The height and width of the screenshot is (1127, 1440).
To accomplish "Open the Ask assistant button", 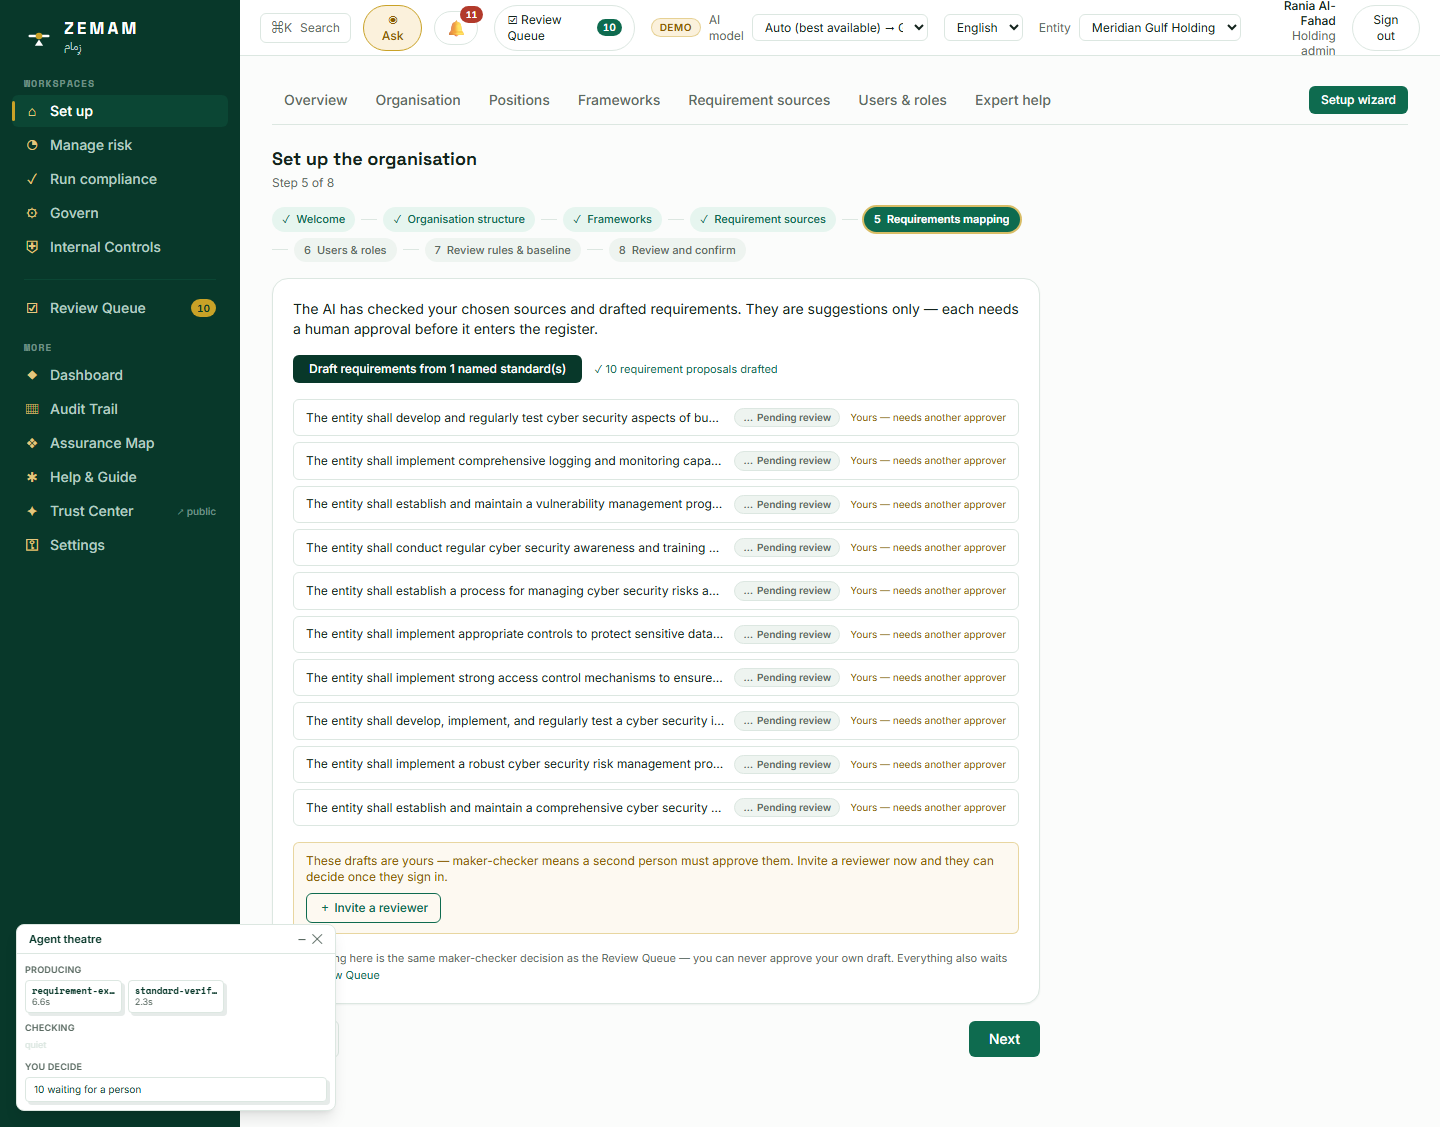I will (392, 28).
